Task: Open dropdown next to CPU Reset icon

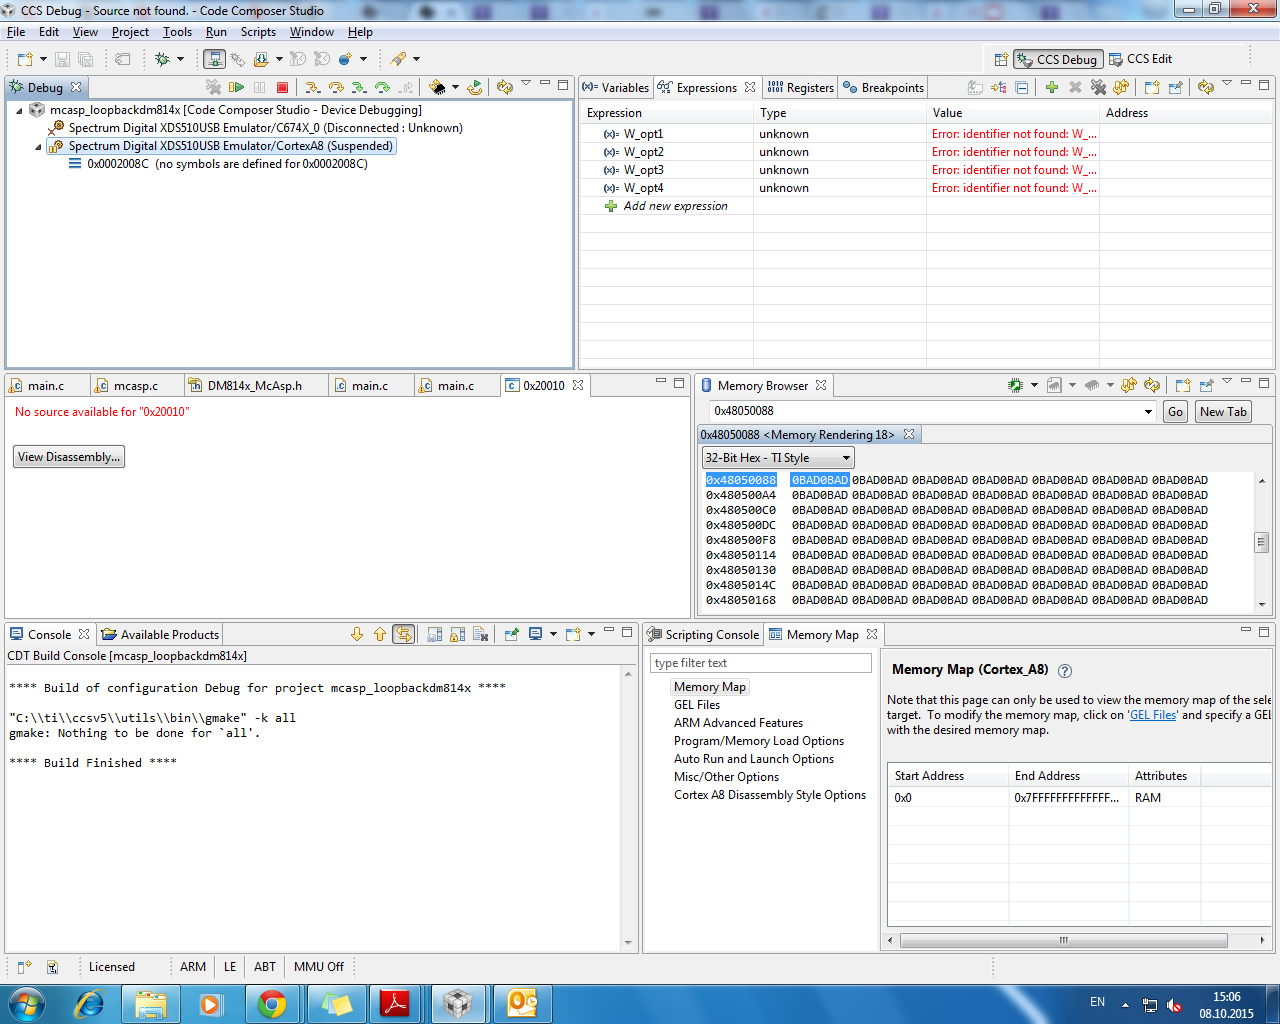Action: 456,88
